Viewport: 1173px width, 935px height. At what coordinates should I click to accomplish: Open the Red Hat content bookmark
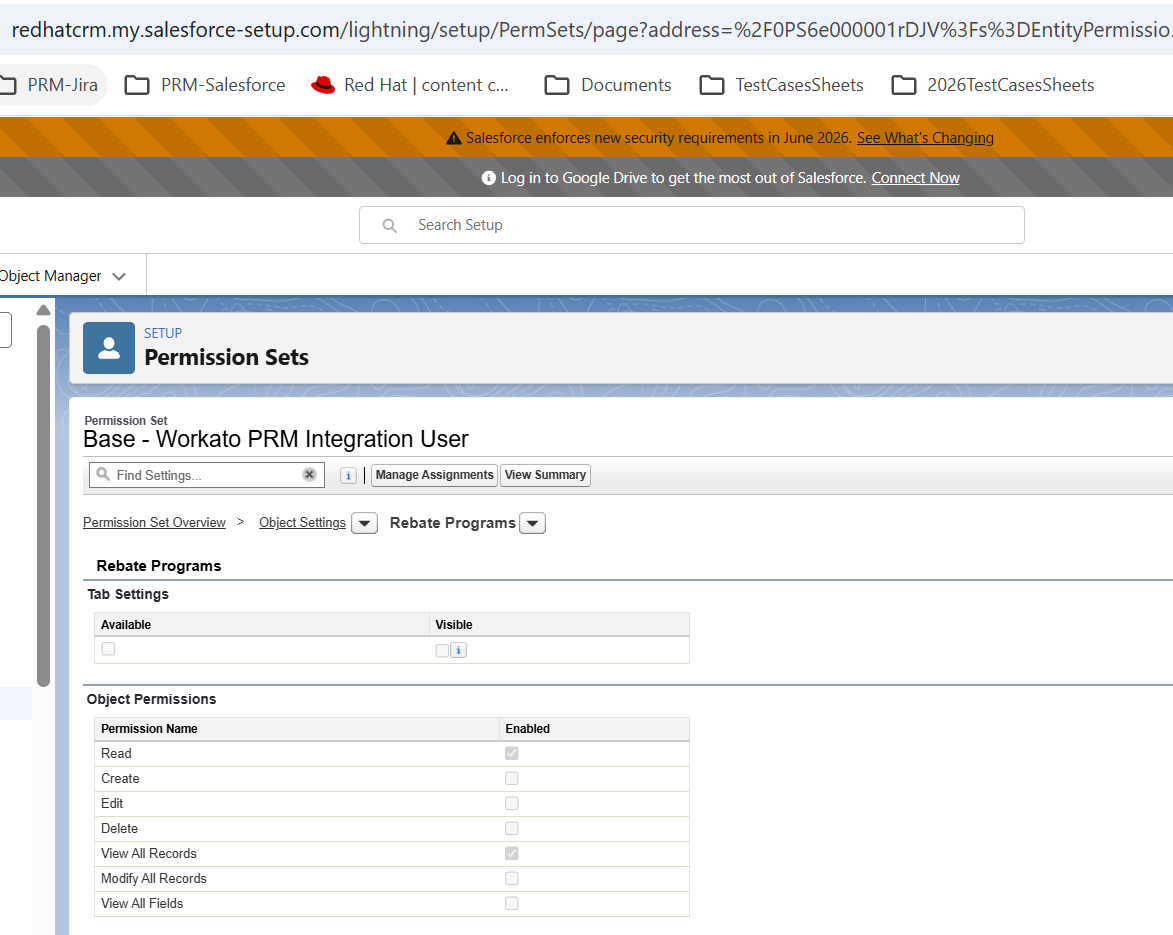[x=410, y=85]
